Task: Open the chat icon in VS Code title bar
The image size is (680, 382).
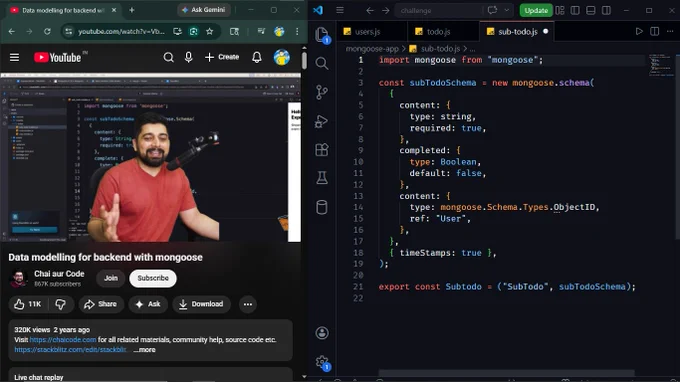Action: (x=492, y=10)
